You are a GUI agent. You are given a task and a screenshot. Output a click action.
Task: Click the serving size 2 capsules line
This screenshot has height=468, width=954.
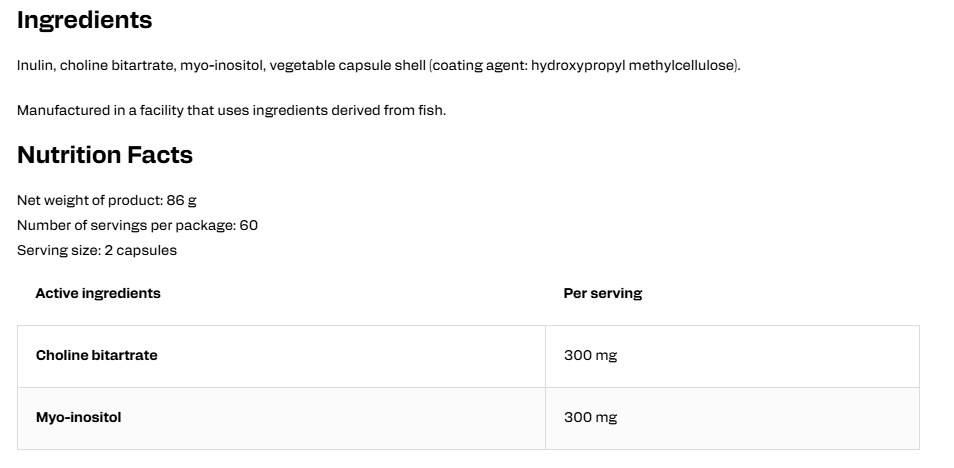click(x=97, y=251)
